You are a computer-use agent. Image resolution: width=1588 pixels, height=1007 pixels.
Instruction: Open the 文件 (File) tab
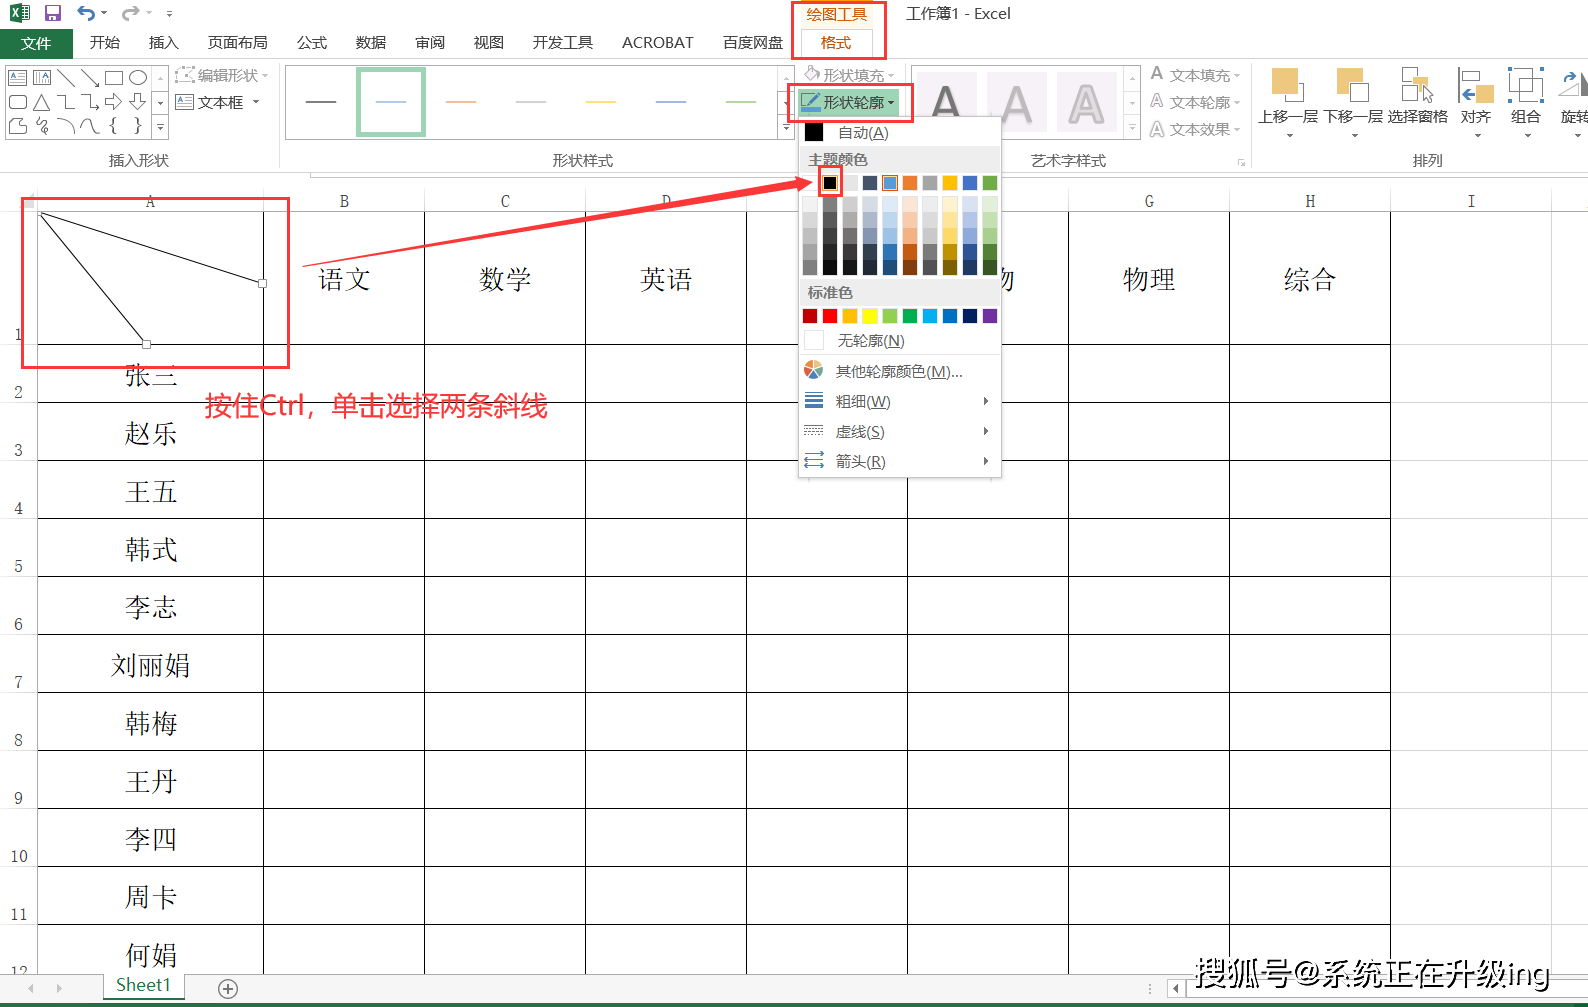(36, 43)
